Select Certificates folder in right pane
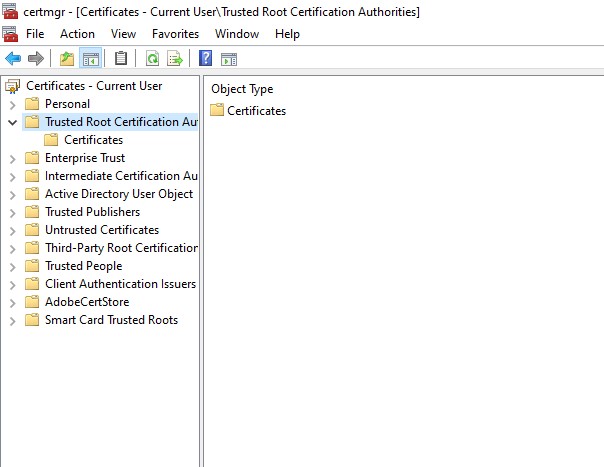The image size is (604, 467). coord(256,111)
